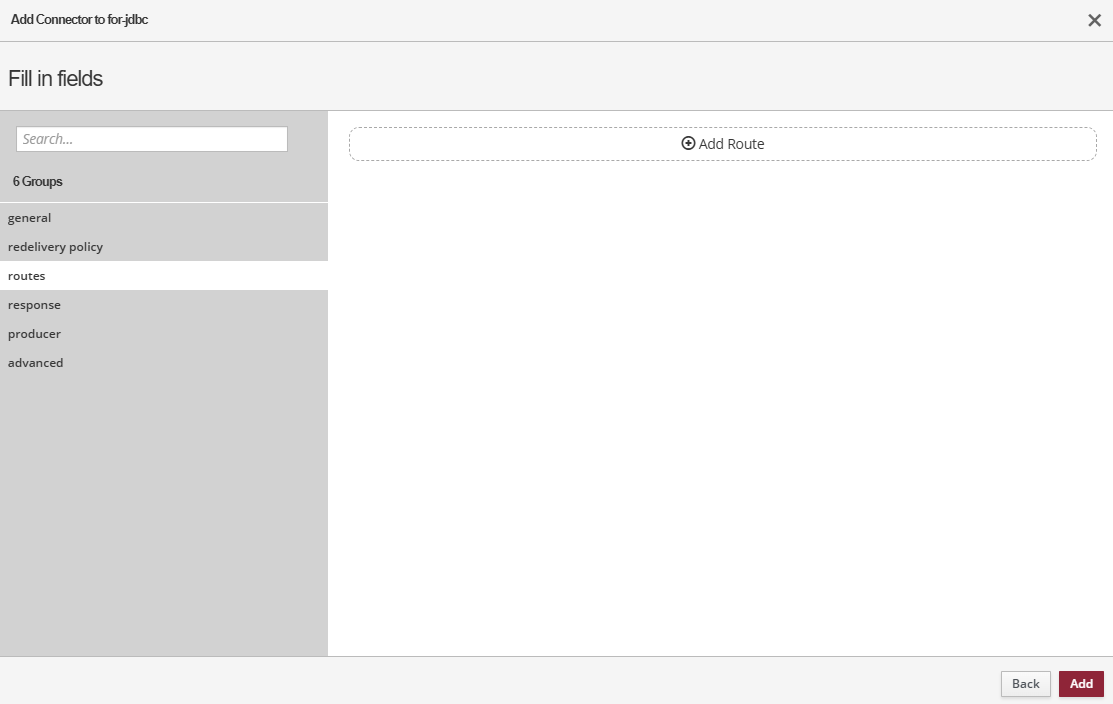Viewport: 1113px width, 704px height.
Task: Switch to the response group
Action: pyautogui.click(x=34, y=305)
